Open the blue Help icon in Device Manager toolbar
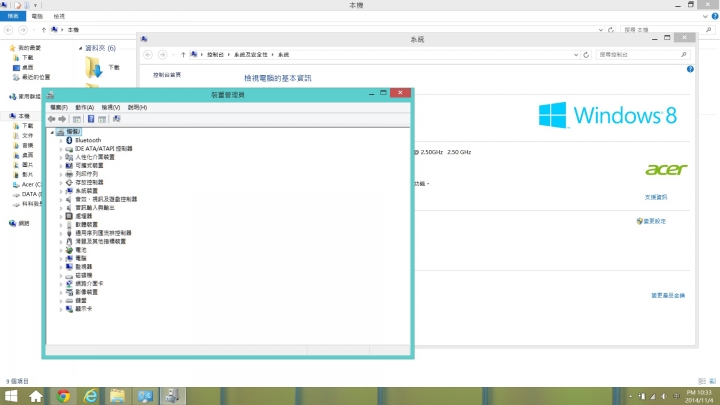The image size is (720, 405). (91, 119)
